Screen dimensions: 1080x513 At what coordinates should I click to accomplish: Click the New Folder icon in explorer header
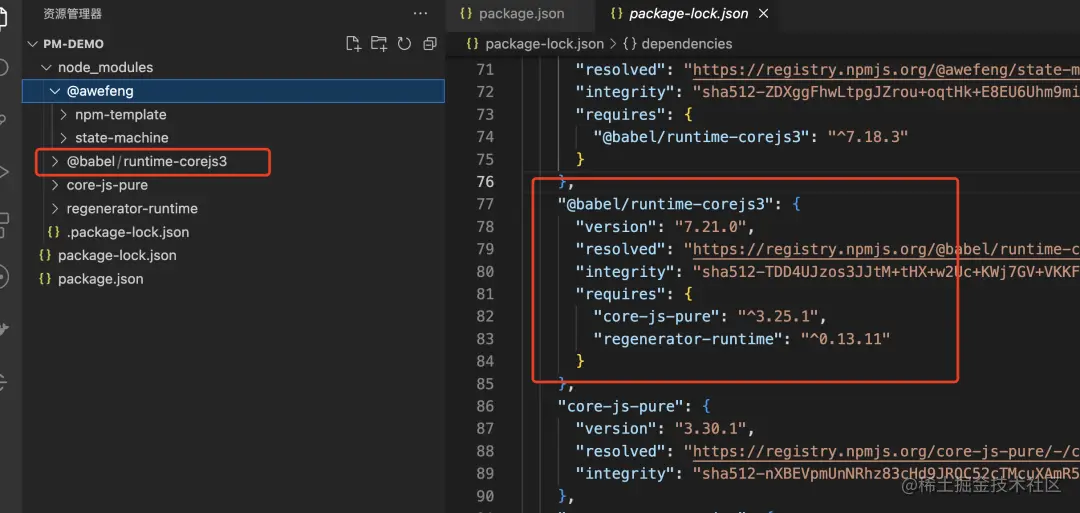point(379,44)
